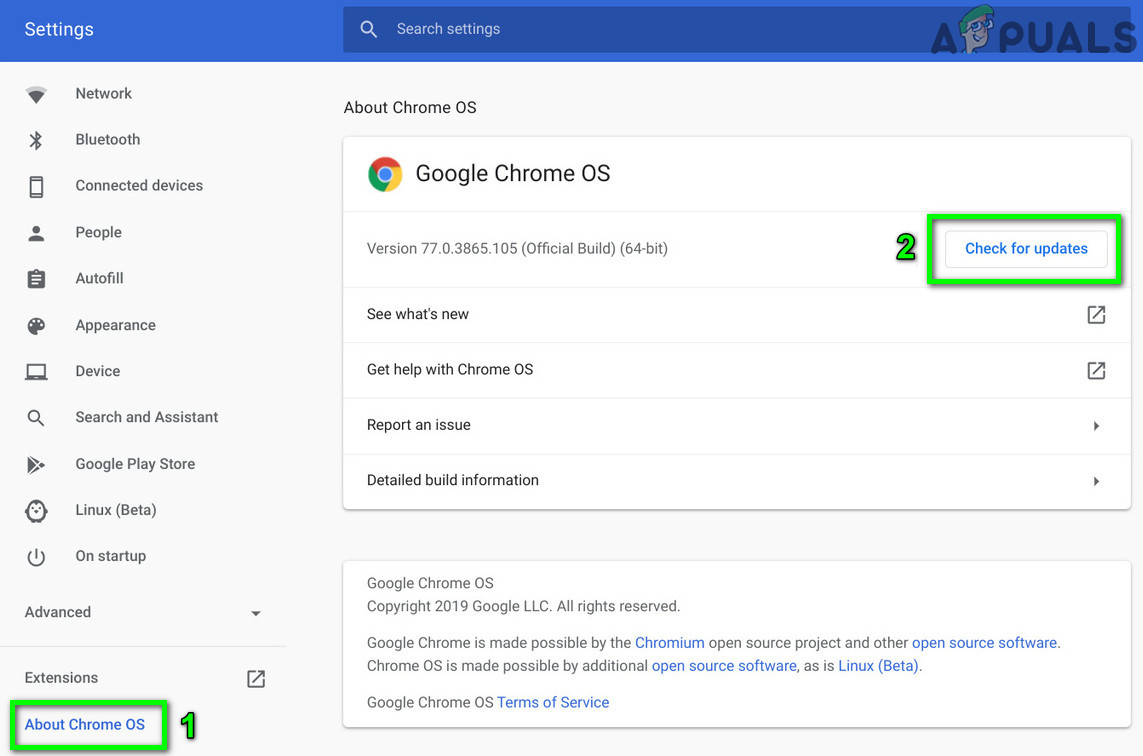This screenshot has width=1143, height=756.
Task: Click the On startup power icon
Action: coord(36,557)
